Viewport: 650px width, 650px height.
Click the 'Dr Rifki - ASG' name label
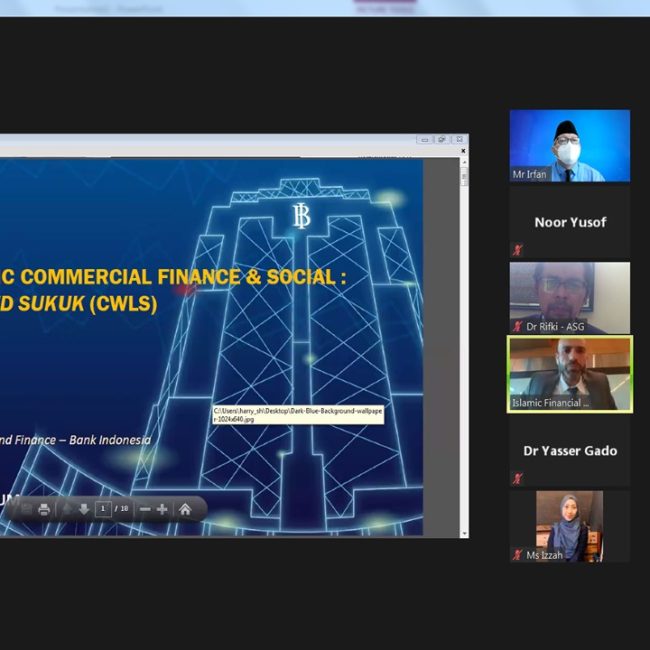(x=555, y=327)
